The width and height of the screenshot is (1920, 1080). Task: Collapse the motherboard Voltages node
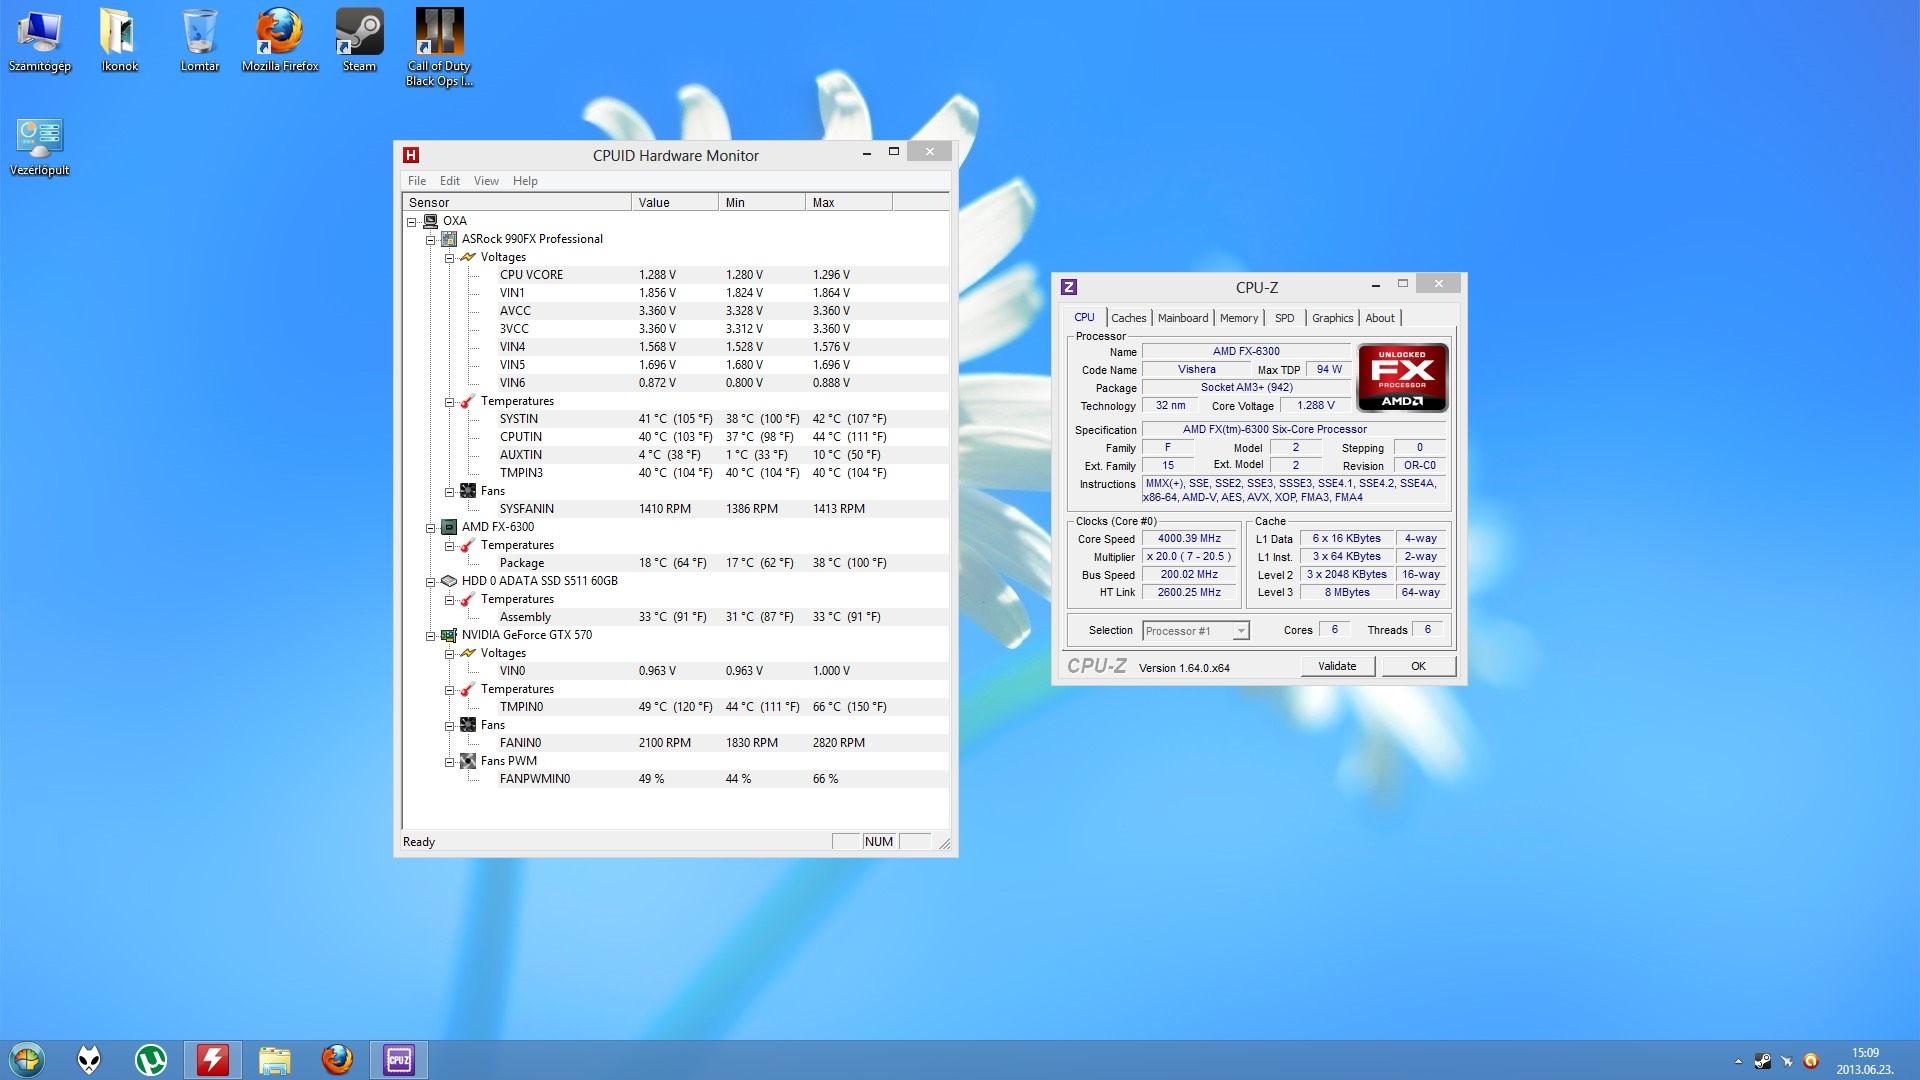[449, 257]
